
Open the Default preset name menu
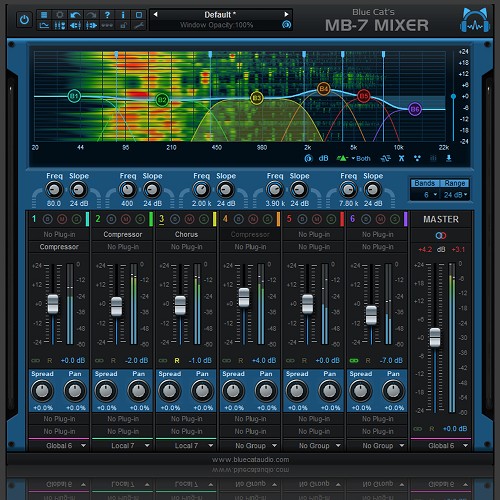coord(220,15)
